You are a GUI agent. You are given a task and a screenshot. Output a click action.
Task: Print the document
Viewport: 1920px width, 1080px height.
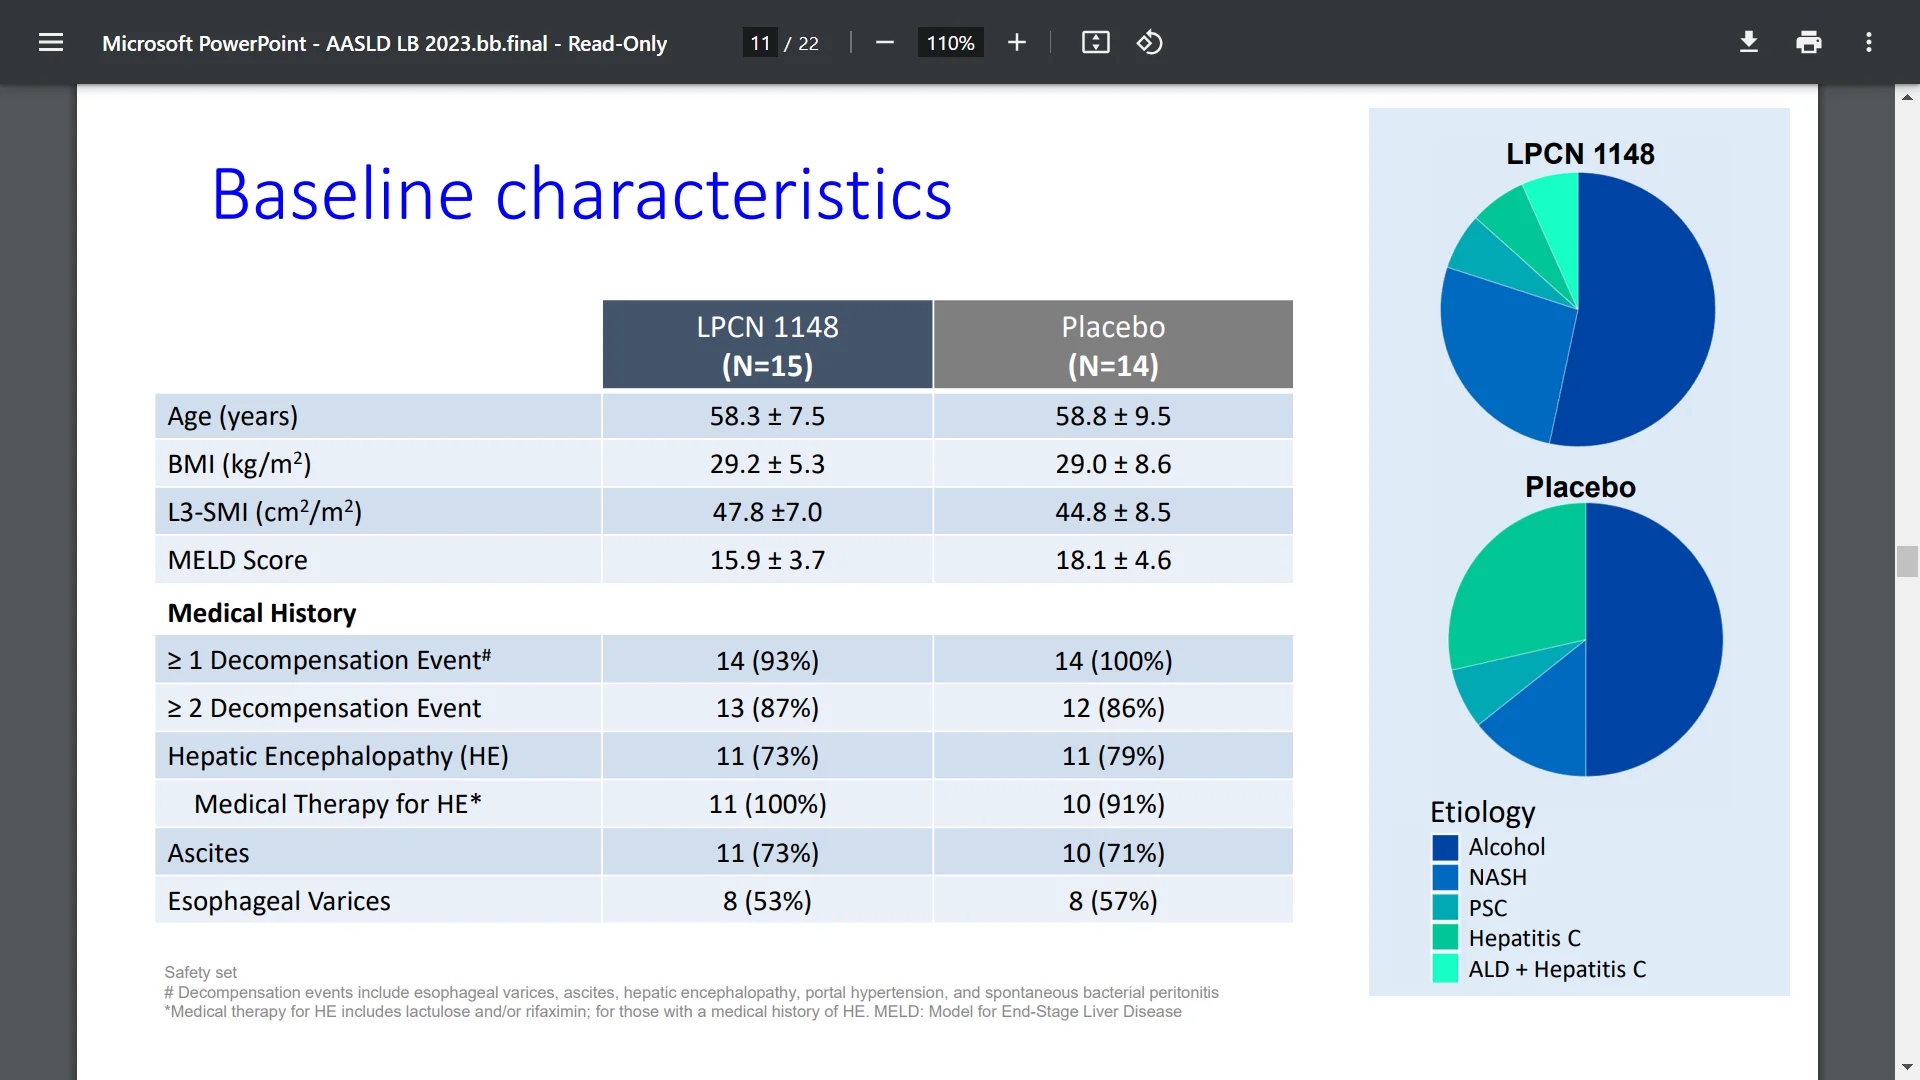click(1808, 42)
